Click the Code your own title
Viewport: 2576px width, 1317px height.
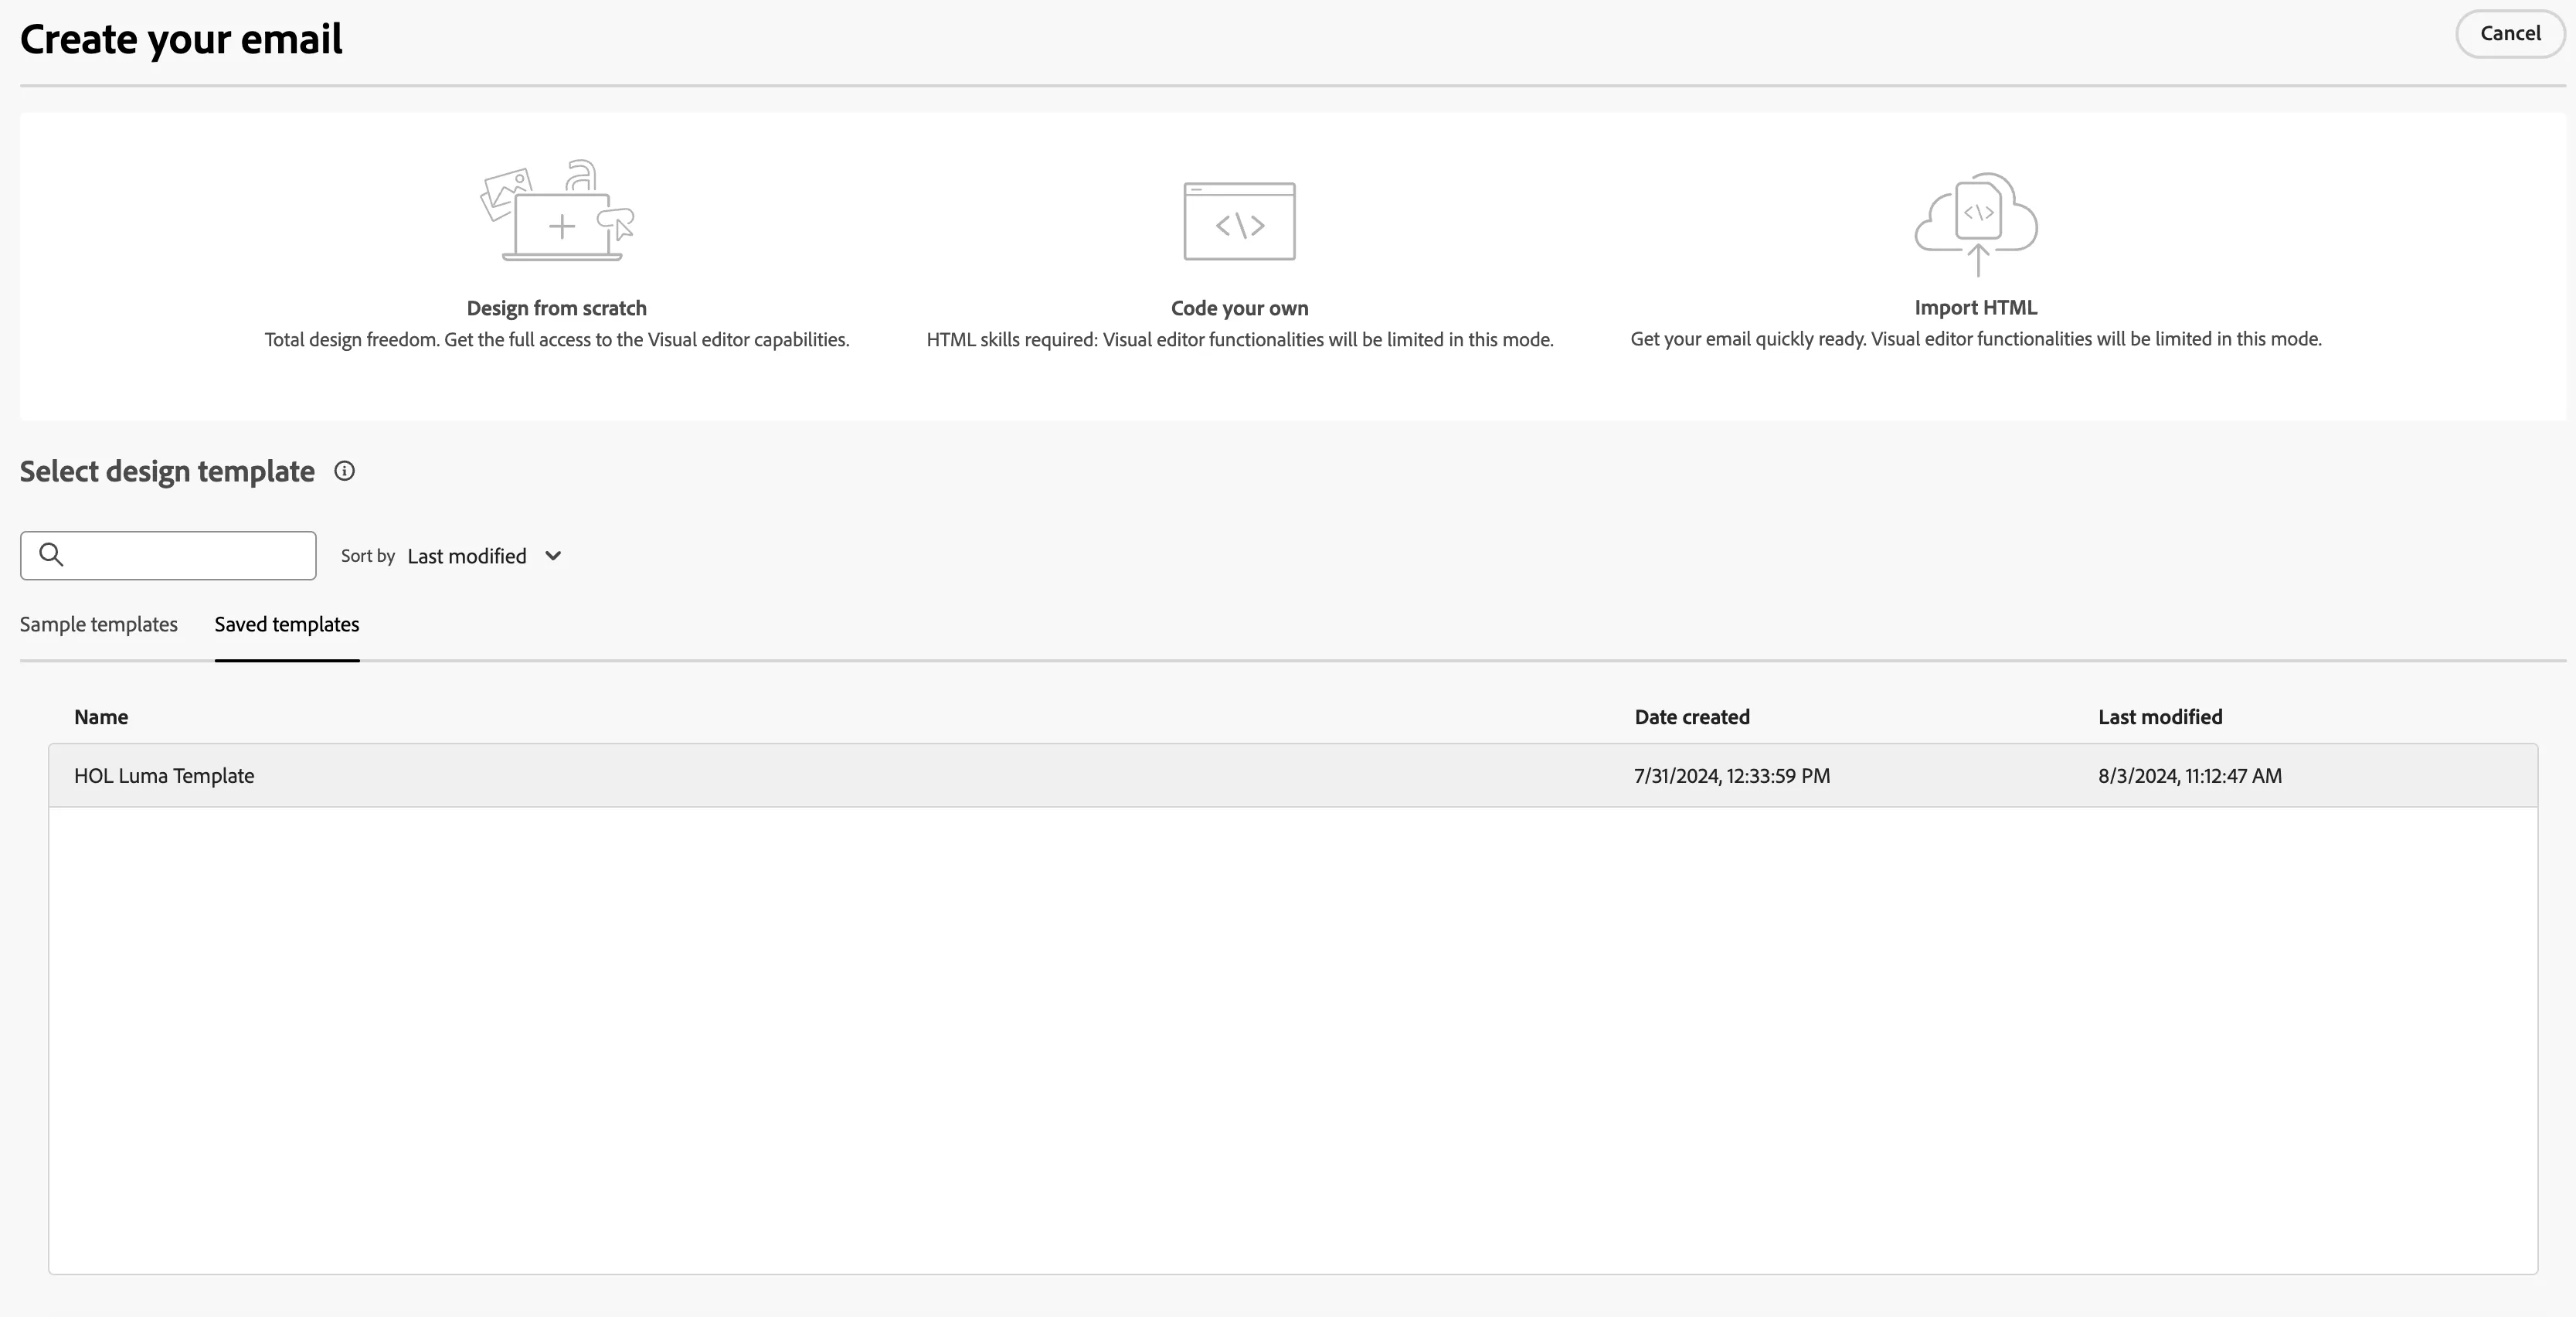coord(1239,308)
